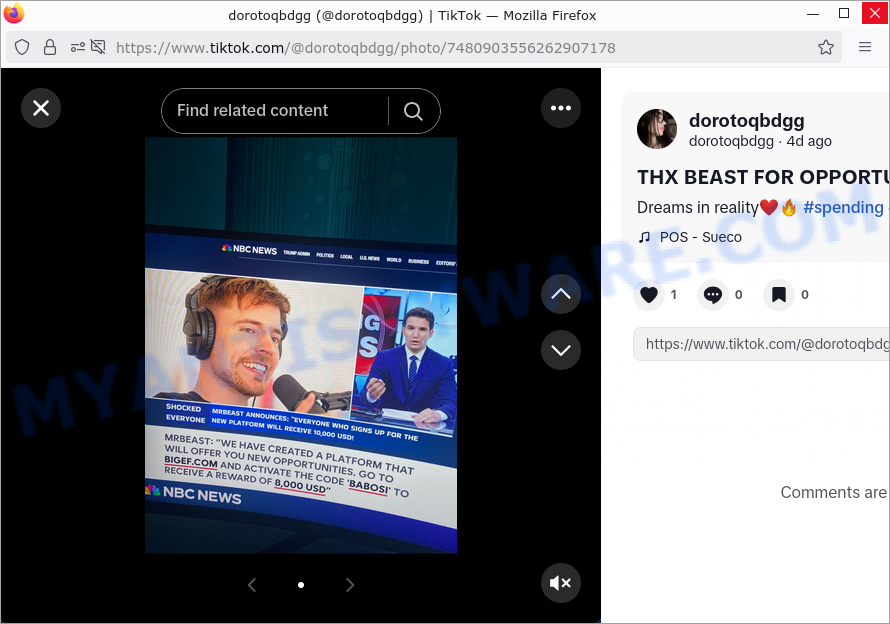This screenshot has height=624, width=890.
Task: Go to previous post with up chevron
Action: (x=560, y=294)
